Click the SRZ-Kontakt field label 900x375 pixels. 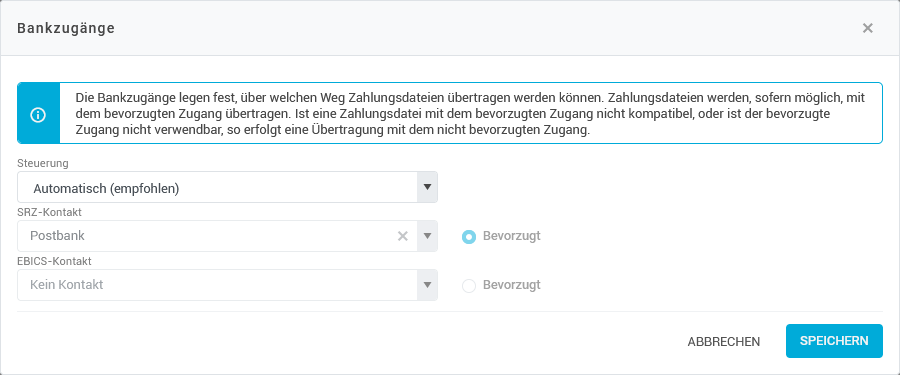click(x=49, y=212)
